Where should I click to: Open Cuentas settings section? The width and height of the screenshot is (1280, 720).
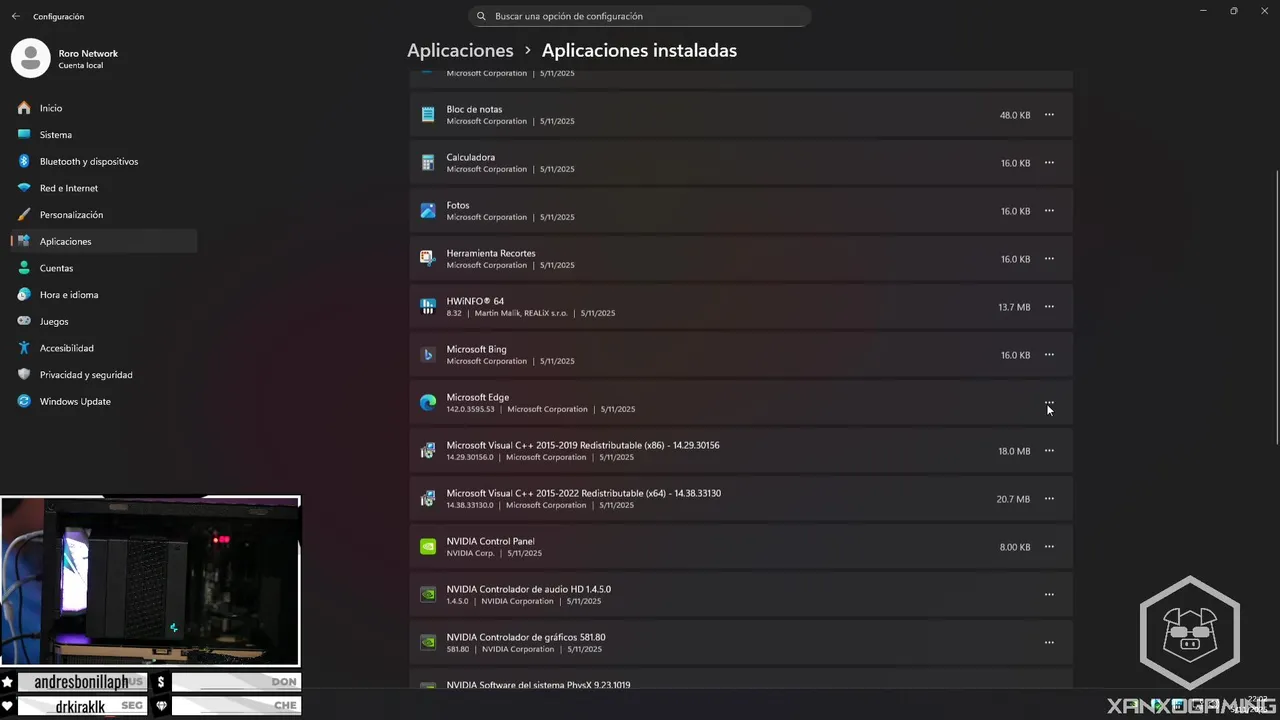pos(104,268)
